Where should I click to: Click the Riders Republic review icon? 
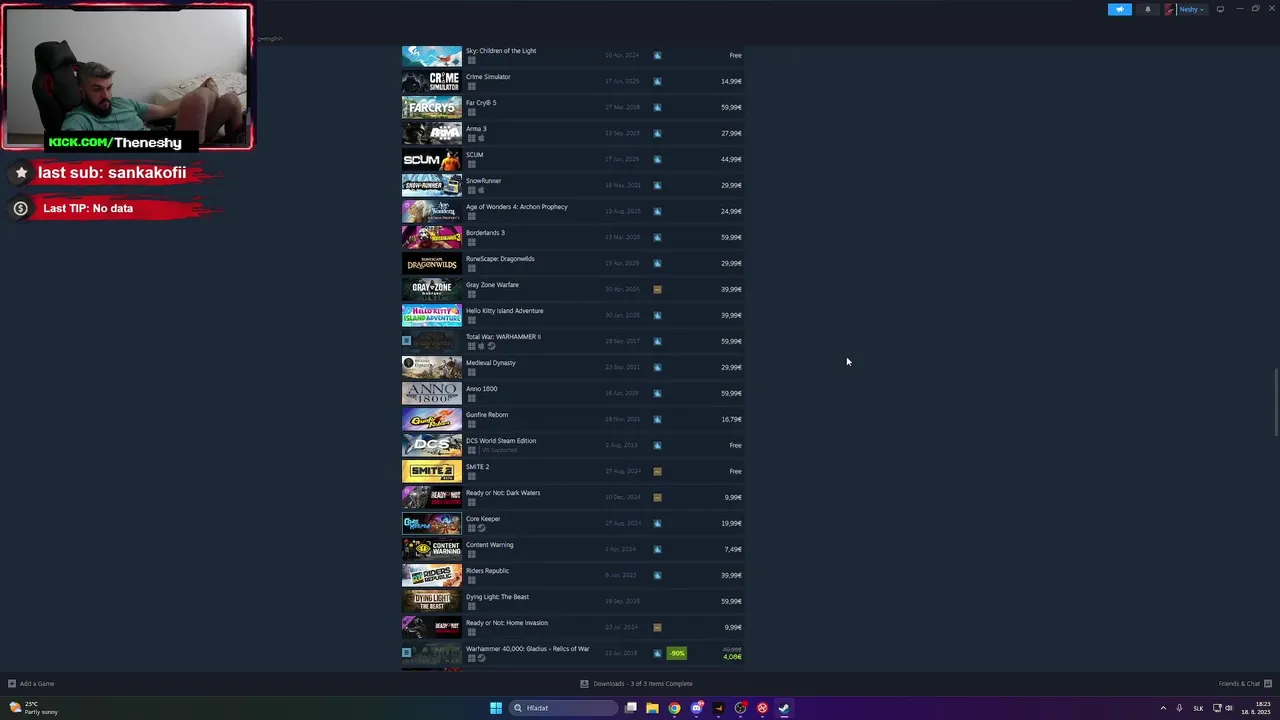point(657,575)
